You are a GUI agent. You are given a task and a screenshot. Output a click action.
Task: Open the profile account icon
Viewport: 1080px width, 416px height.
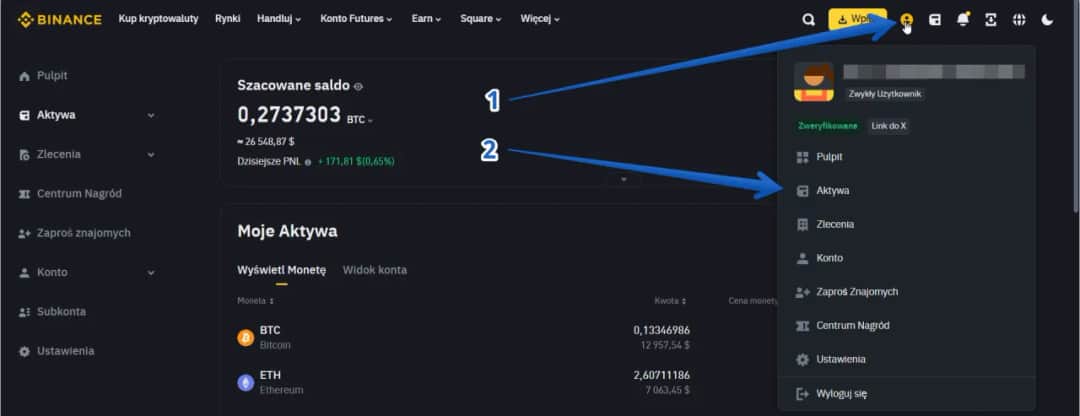pyautogui.click(x=906, y=20)
